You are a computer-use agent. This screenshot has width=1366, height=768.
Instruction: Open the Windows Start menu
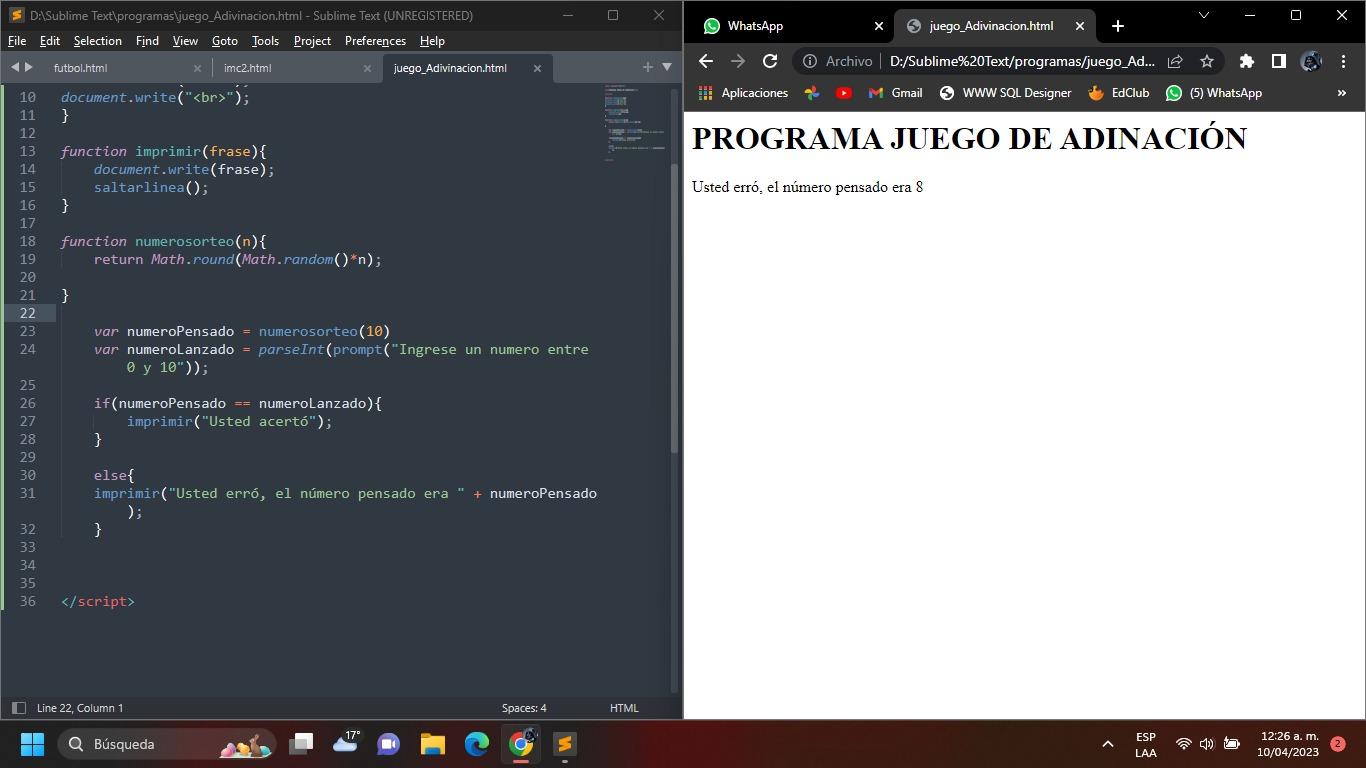click(32, 744)
